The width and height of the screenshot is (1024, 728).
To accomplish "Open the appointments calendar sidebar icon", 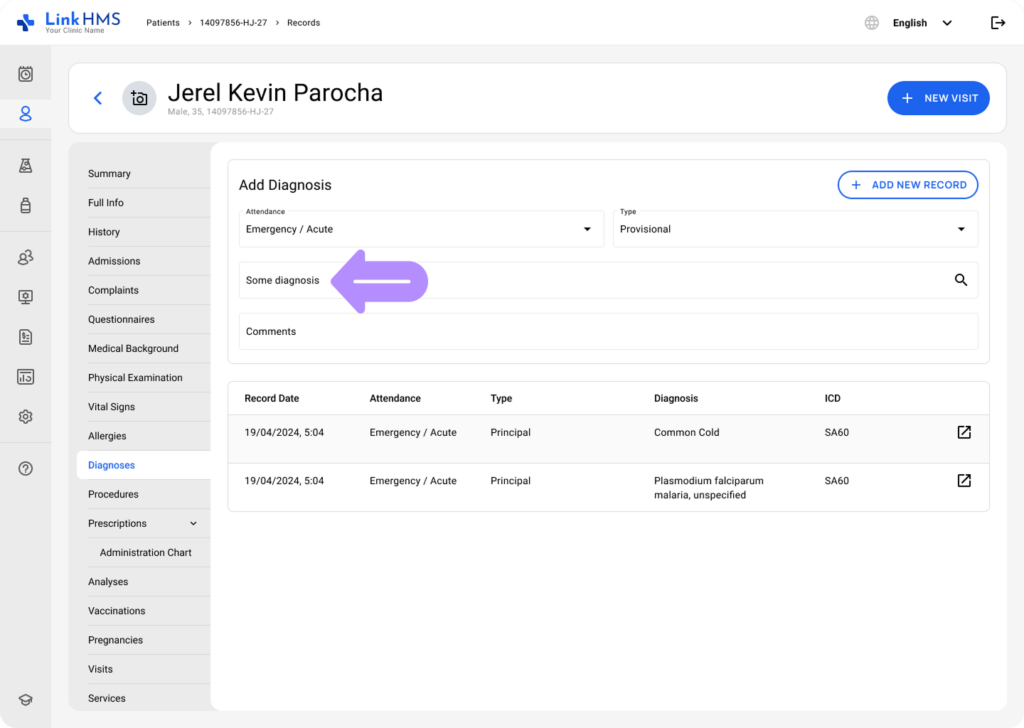I will tap(26, 74).
